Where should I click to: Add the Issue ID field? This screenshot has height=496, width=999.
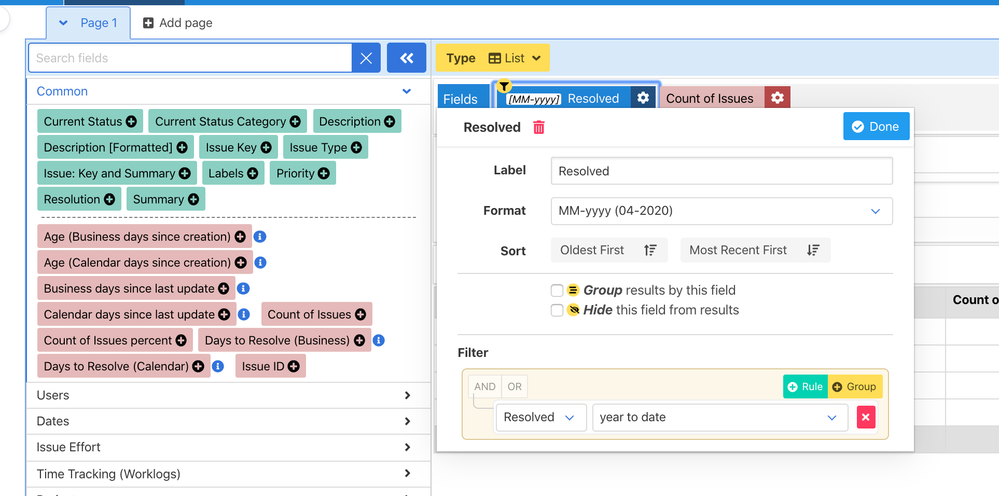coord(294,366)
